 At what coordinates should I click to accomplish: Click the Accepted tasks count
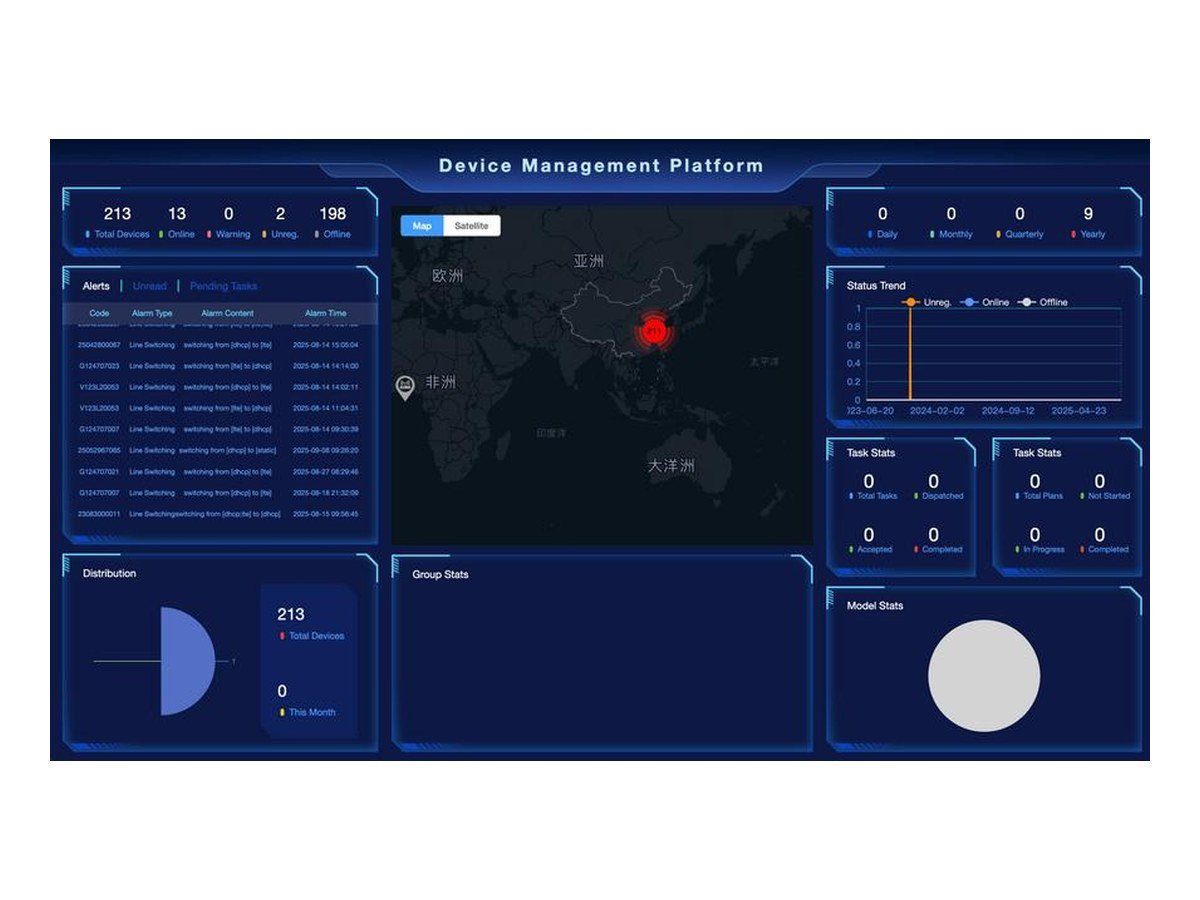coord(868,535)
